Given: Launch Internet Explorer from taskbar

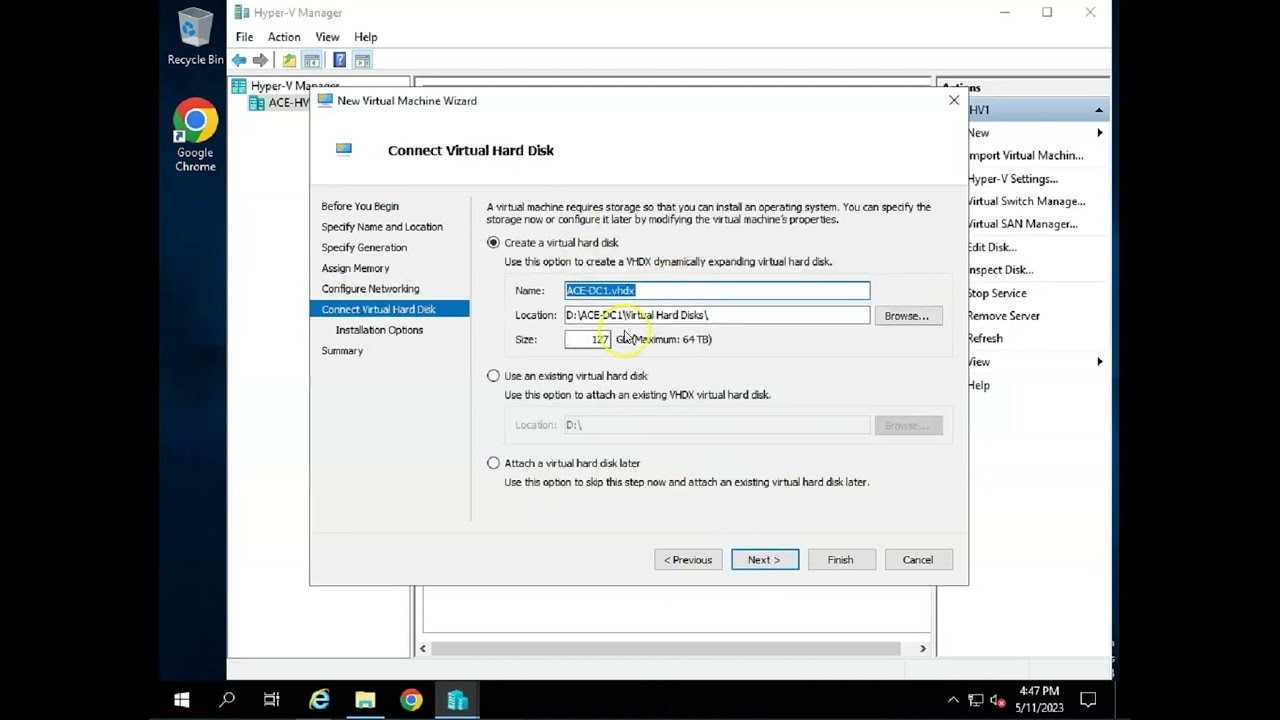Looking at the screenshot, I should 319,700.
